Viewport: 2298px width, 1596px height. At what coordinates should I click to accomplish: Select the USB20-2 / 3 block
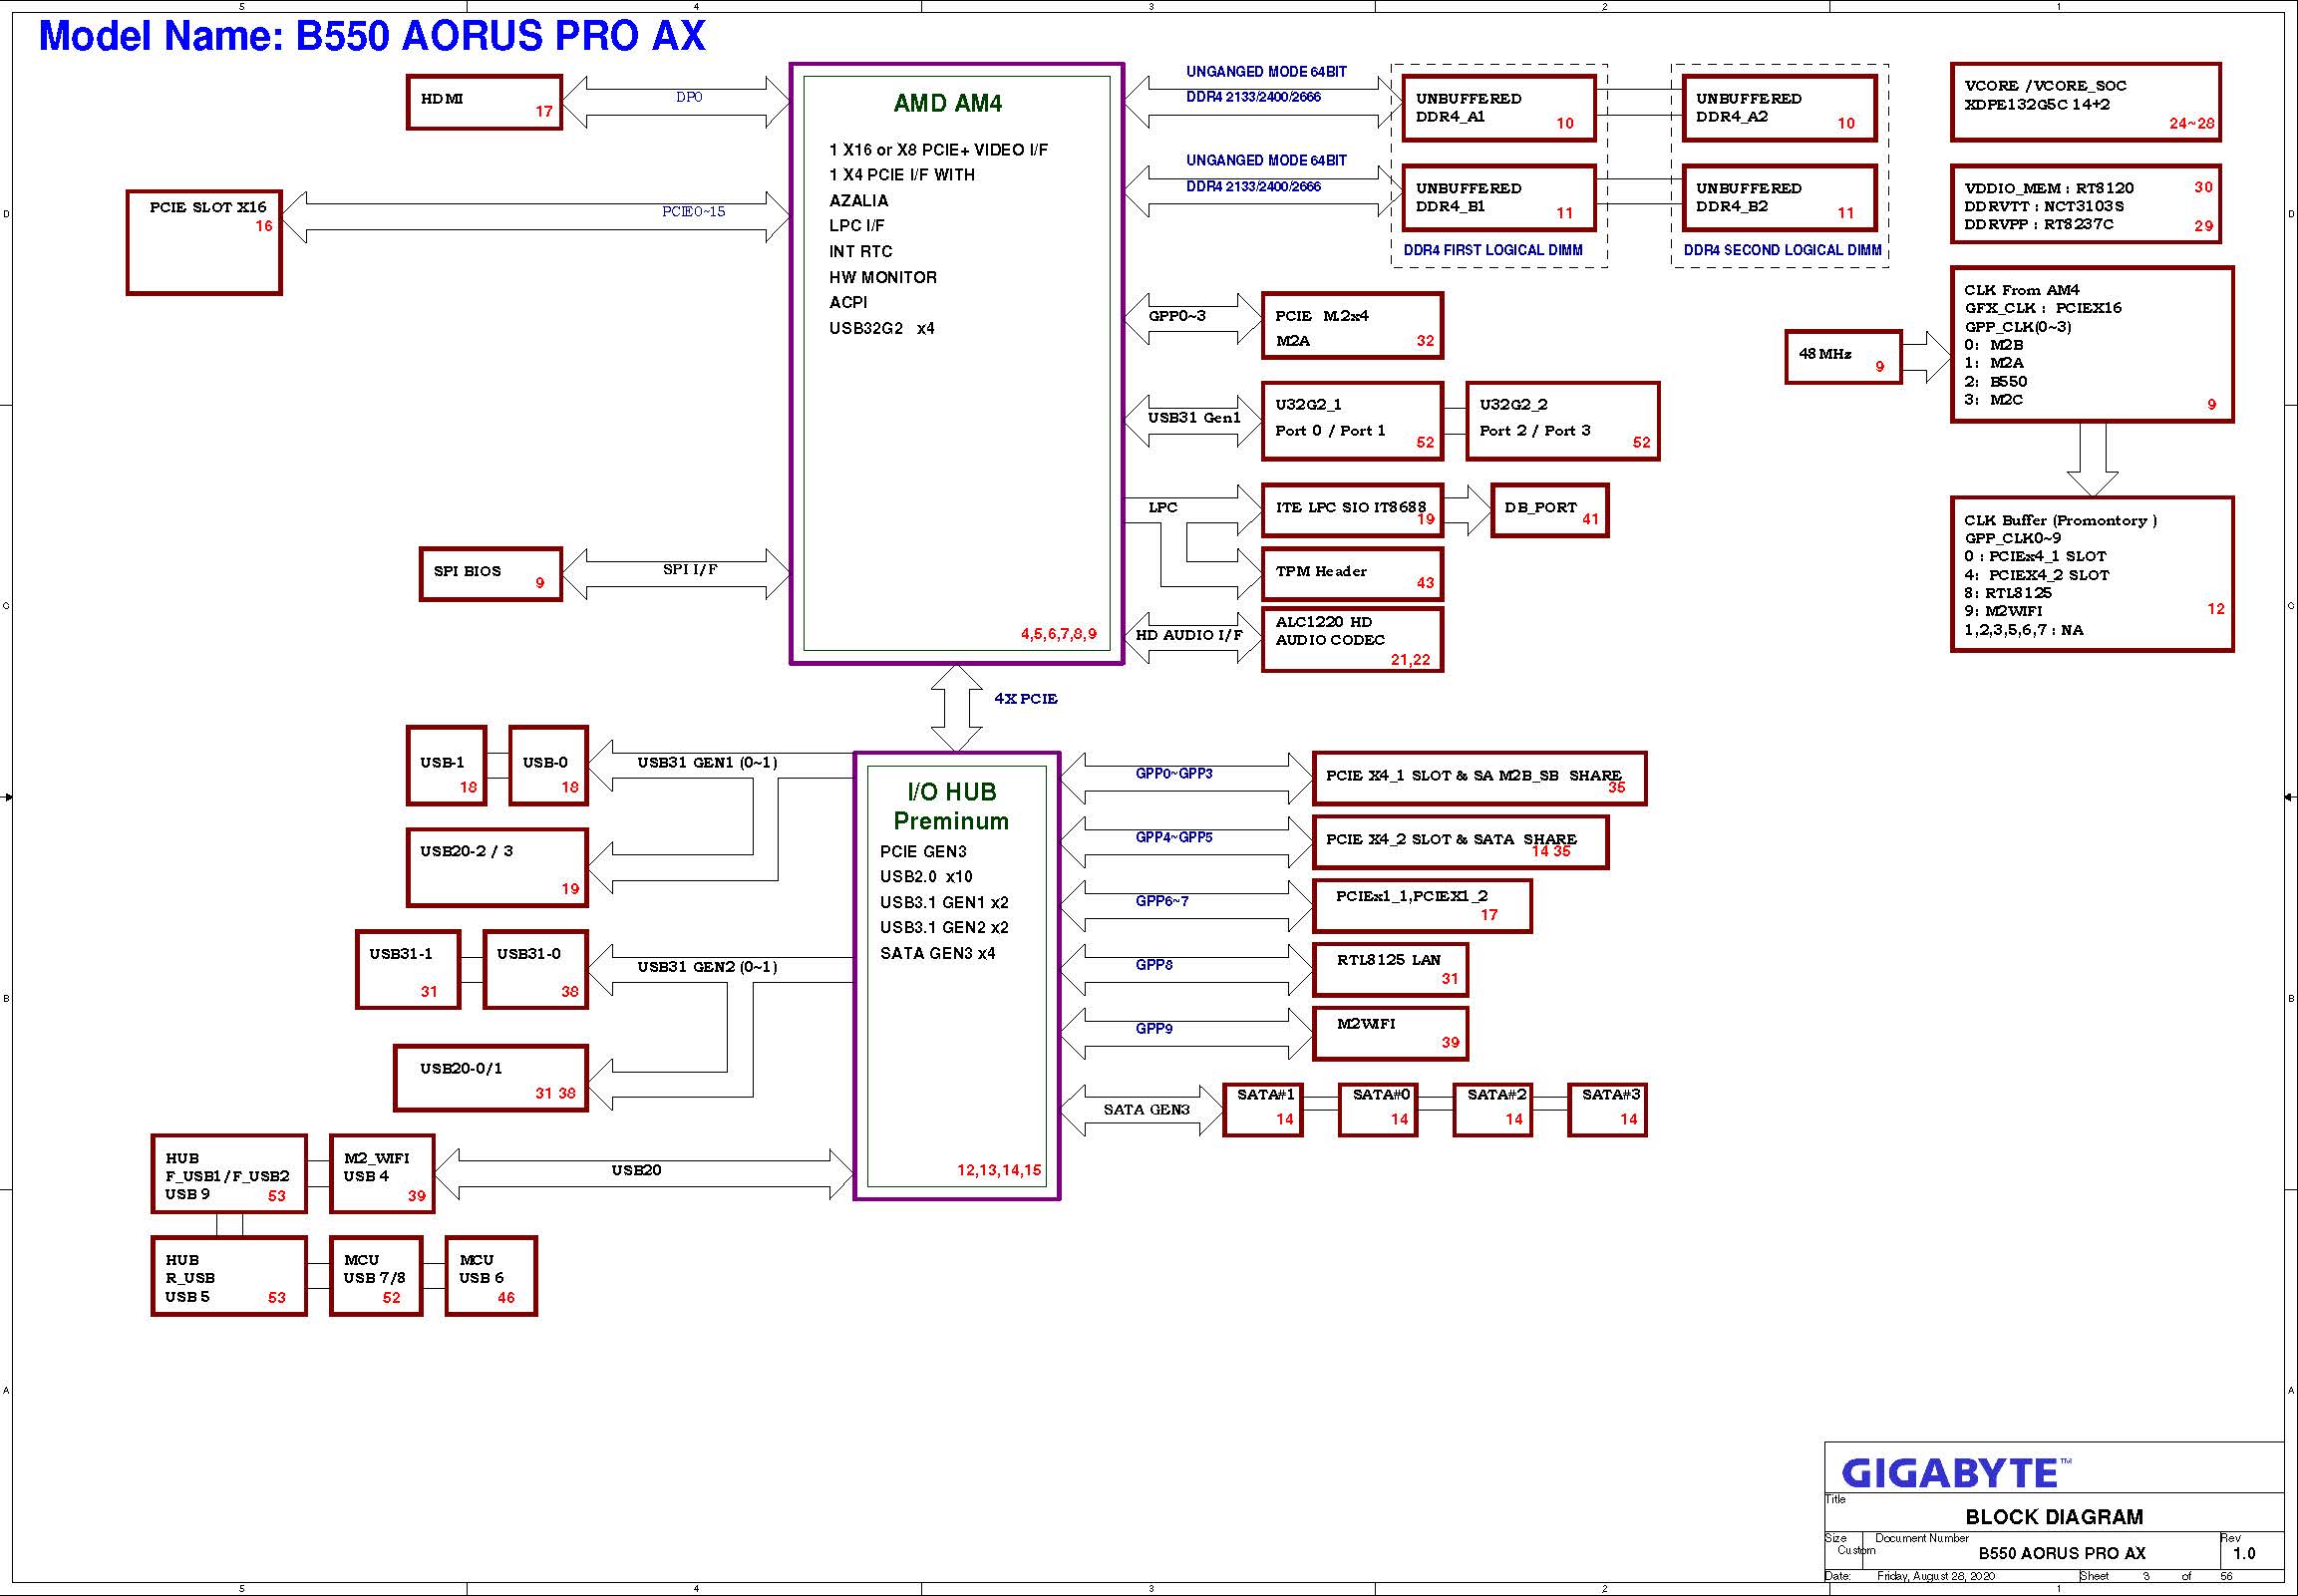(497, 868)
